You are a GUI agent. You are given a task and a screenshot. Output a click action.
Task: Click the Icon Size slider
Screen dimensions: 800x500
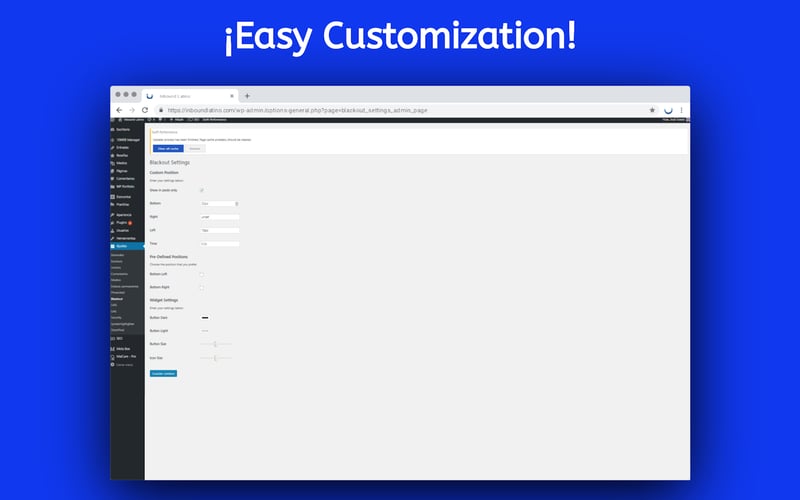[x=215, y=358]
